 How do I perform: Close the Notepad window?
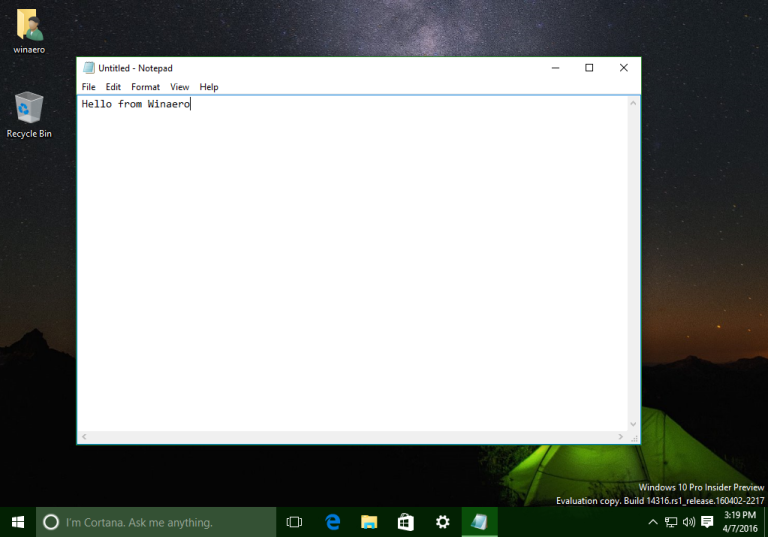pyautogui.click(x=624, y=68)
